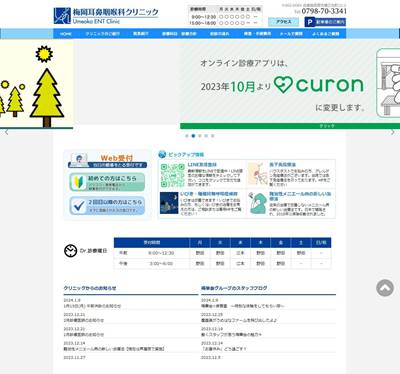This screenshot has height=374, width=400.
Task: Open the HOME menu item
Action: point(66,34)
